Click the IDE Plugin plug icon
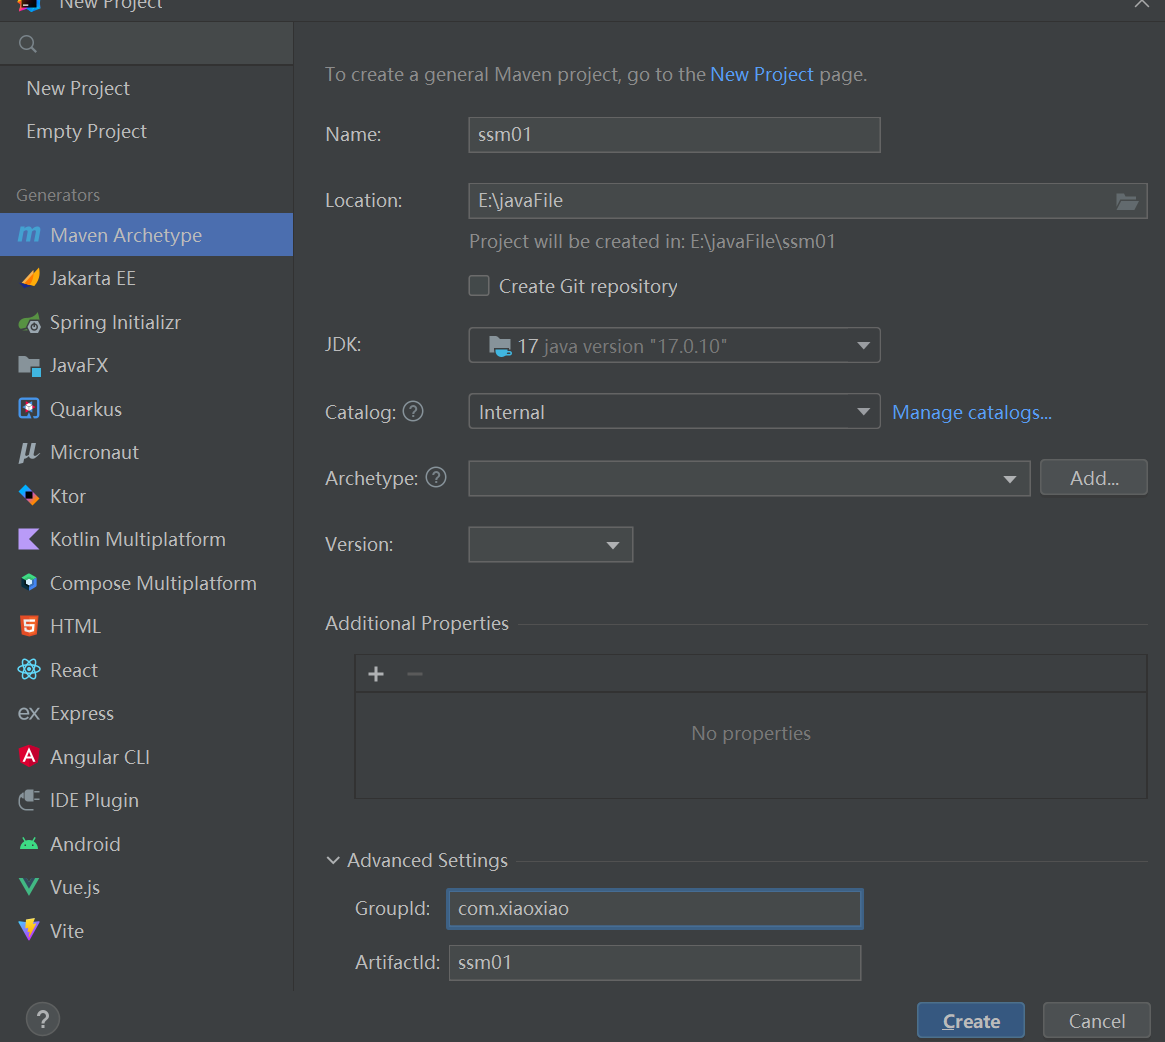This screenshot has width=1165, height=1042. (x=29, y=800)
